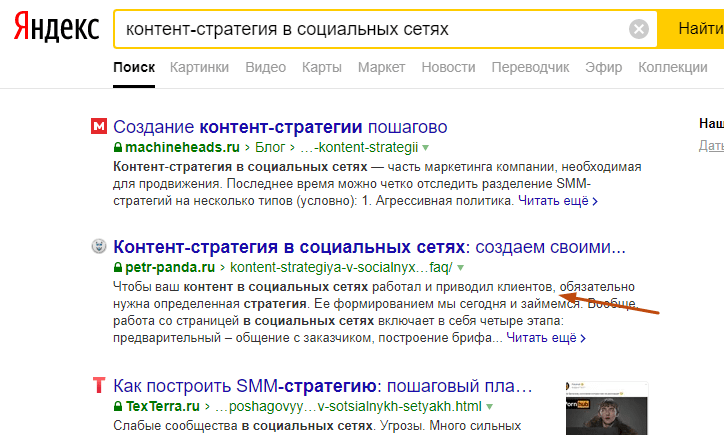Click the TexTerra red T favicon
The image size is (724, 435).
point(99,385)
